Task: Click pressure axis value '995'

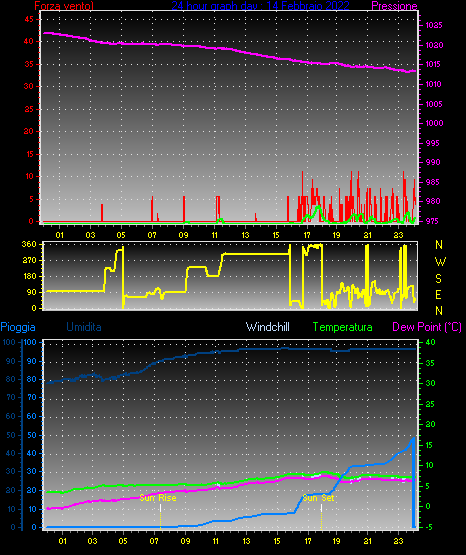Action: [x=432, y=143]
